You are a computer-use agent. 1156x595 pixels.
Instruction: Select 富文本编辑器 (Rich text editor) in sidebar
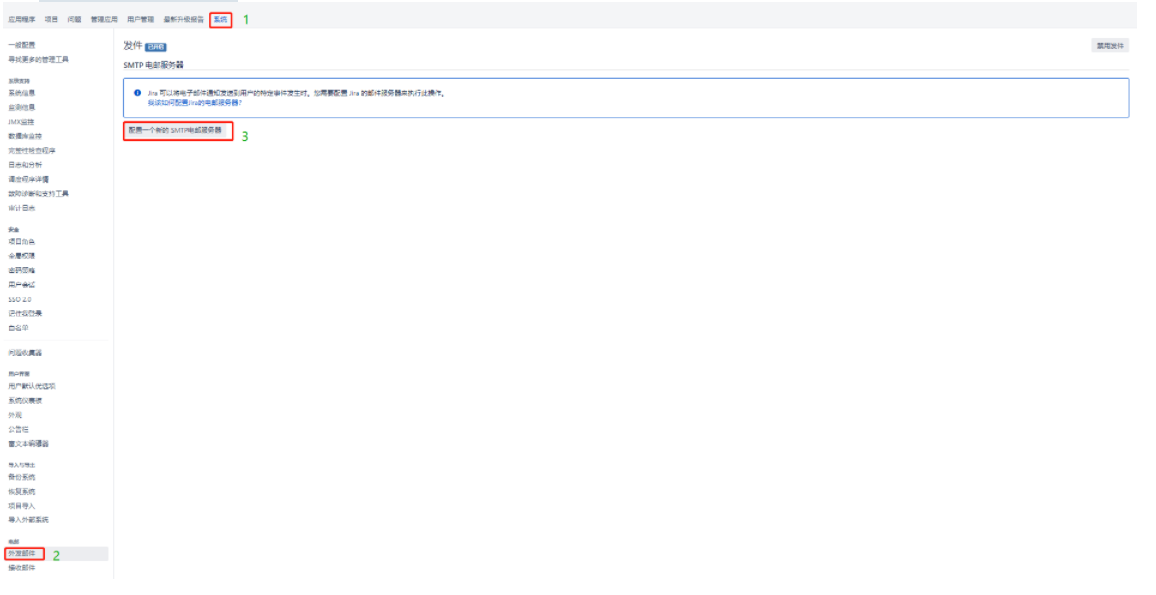(29, 444)
